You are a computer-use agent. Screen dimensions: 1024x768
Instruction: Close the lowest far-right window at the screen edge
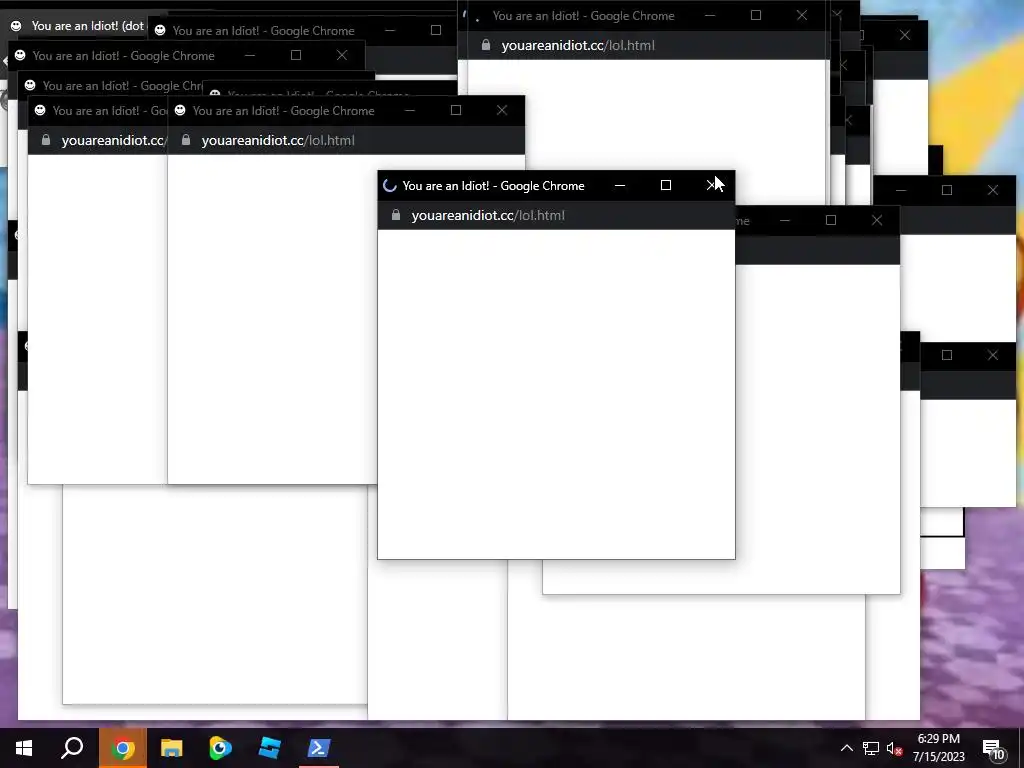(993, 355)
